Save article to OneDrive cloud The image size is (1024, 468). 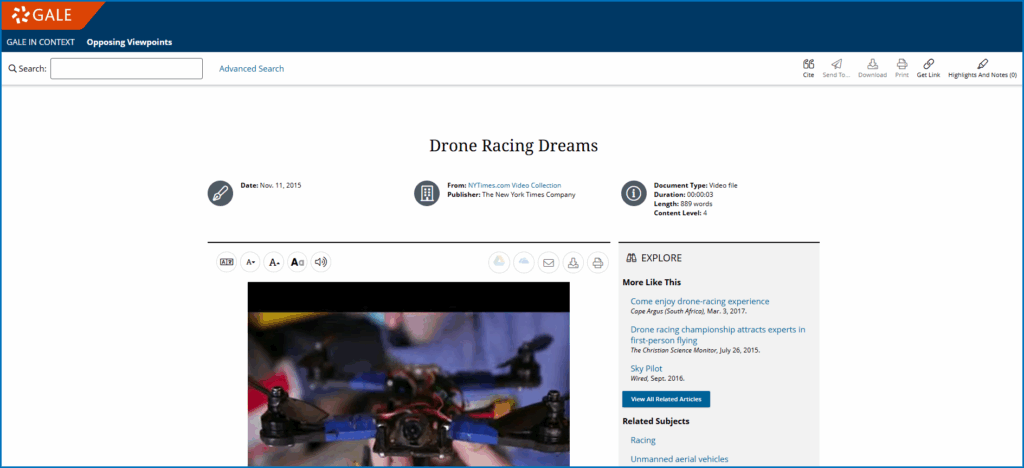click(x=523, y=262)
